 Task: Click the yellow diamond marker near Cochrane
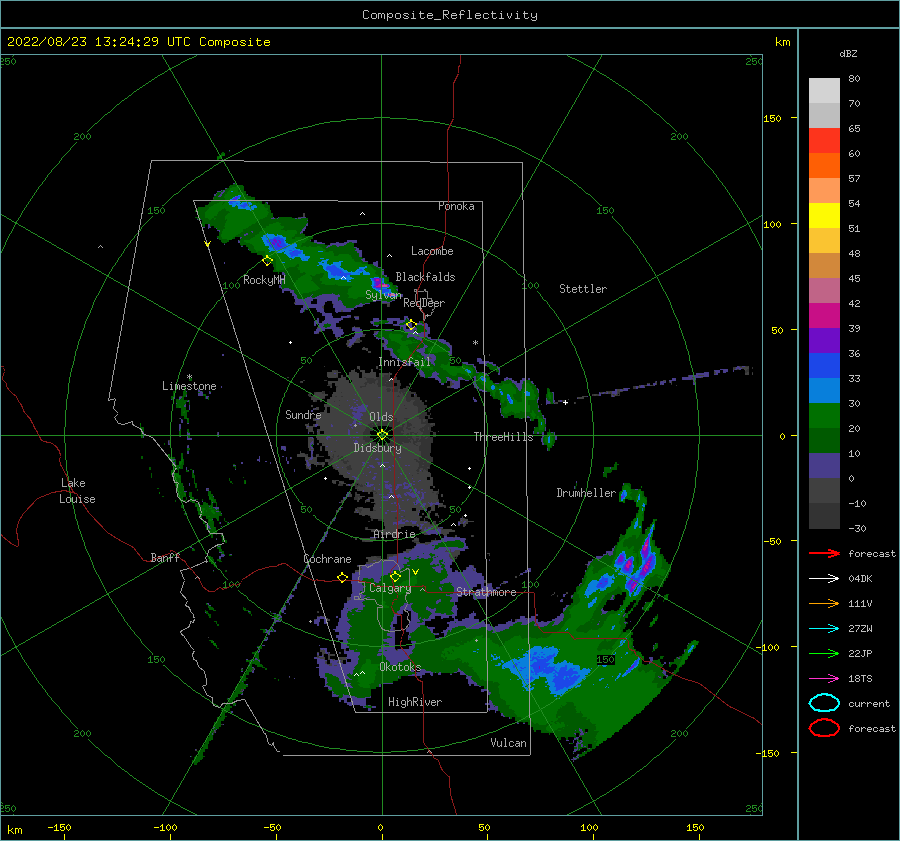[x=343, y=578]
